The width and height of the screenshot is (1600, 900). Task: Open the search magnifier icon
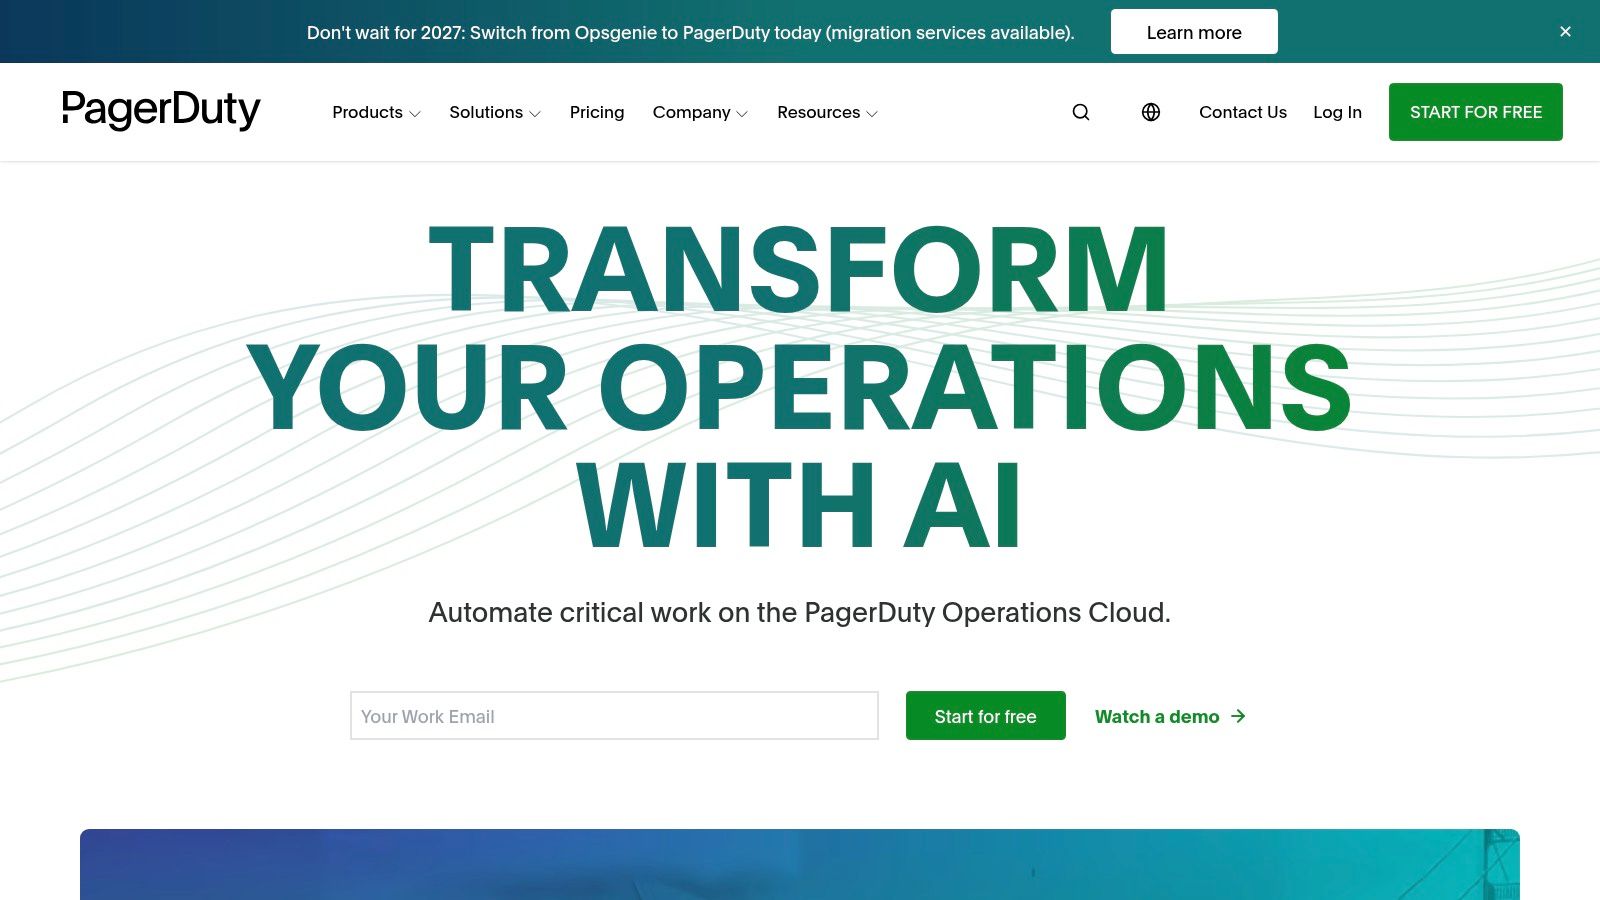click(1081, 112)
